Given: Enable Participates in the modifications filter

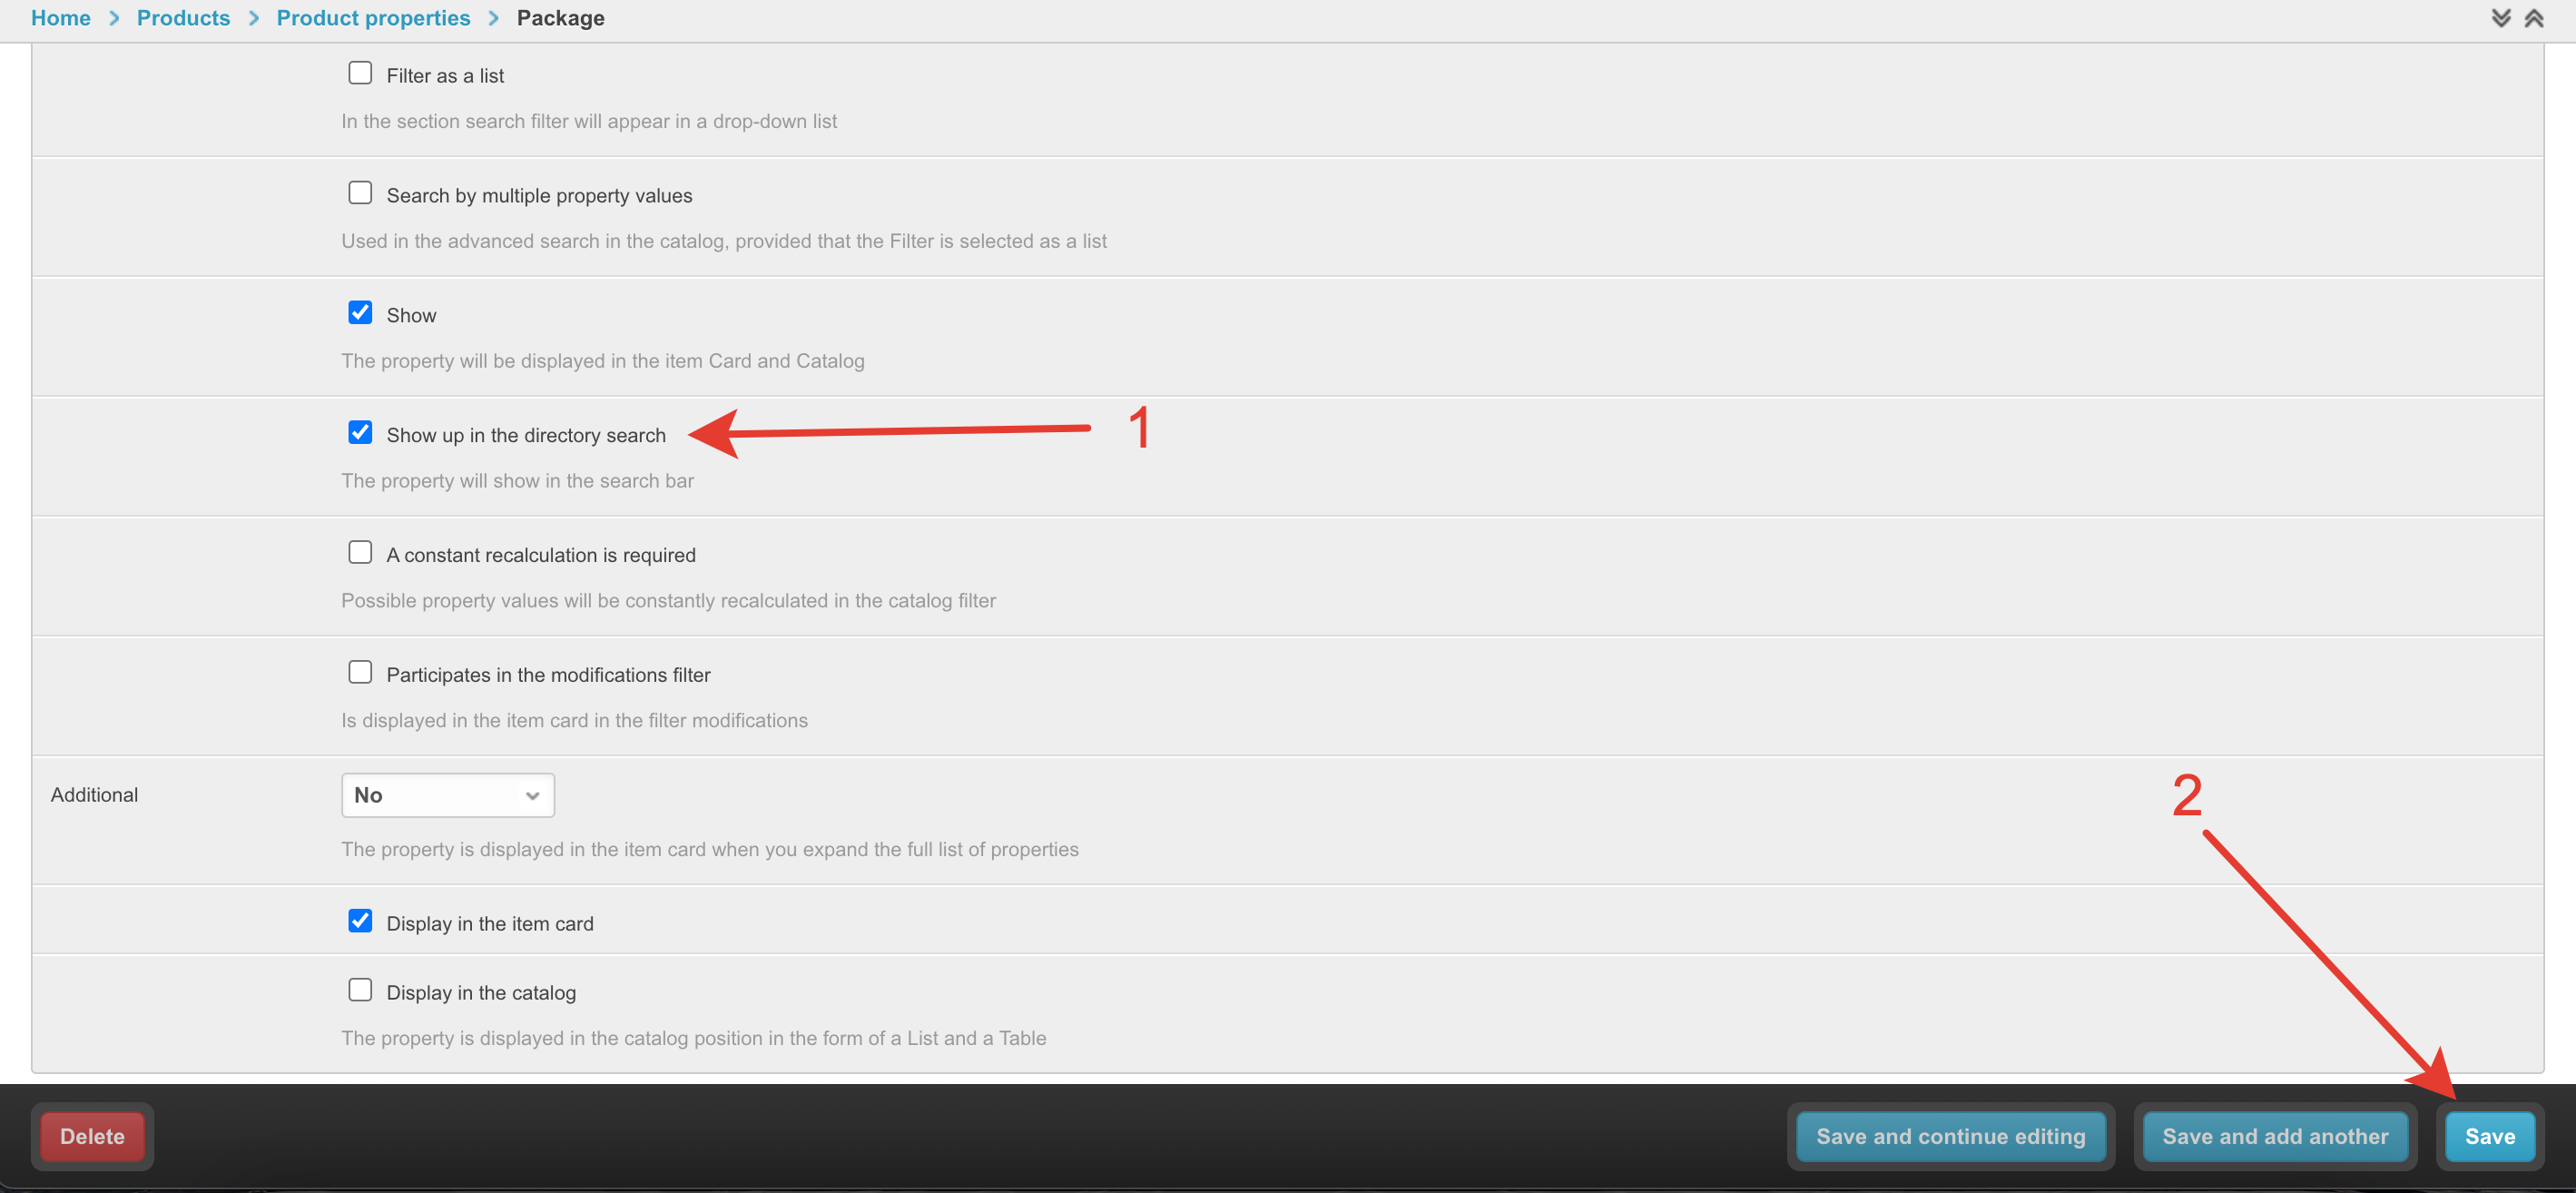Looking at the screenshot, I should tap(360, 673).
